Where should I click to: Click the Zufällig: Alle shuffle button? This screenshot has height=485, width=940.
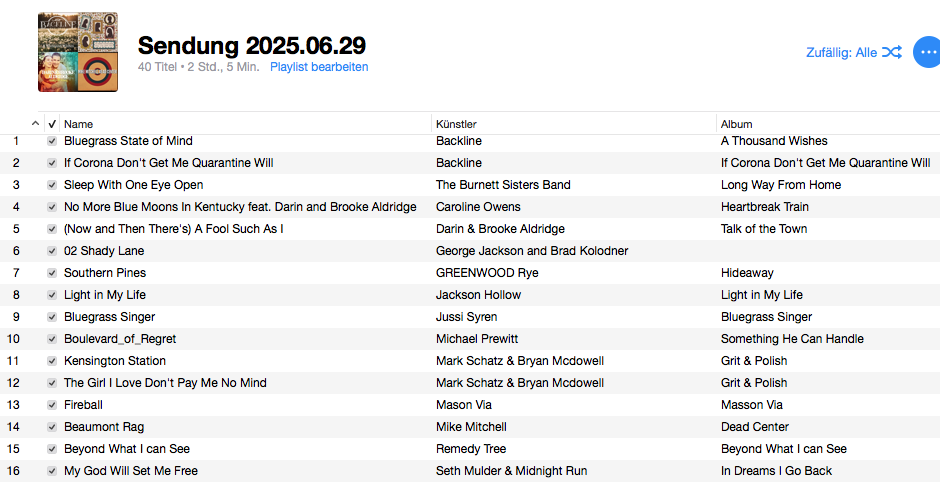[x=841, y=52]
